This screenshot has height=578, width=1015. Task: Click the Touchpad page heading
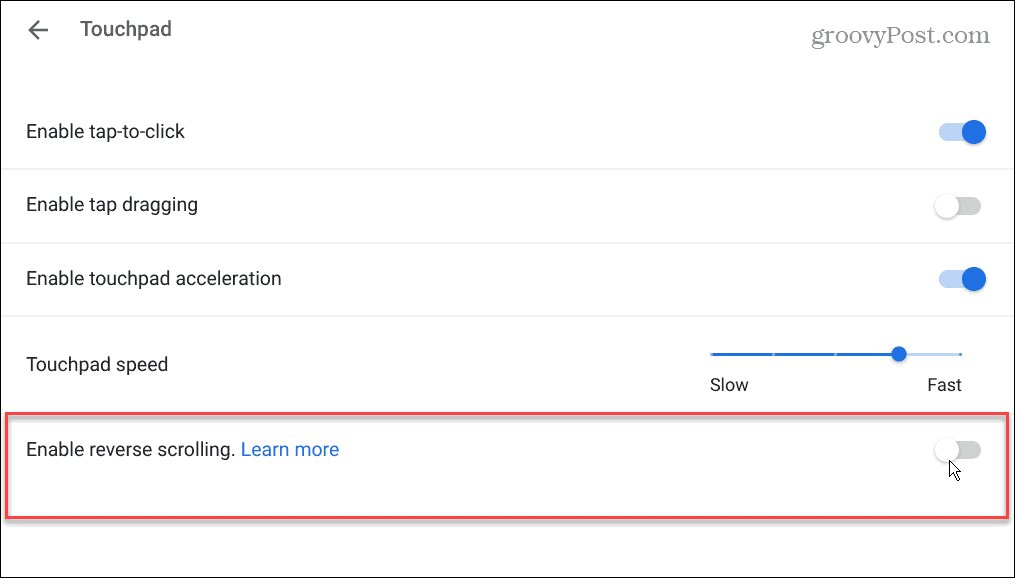126,29
